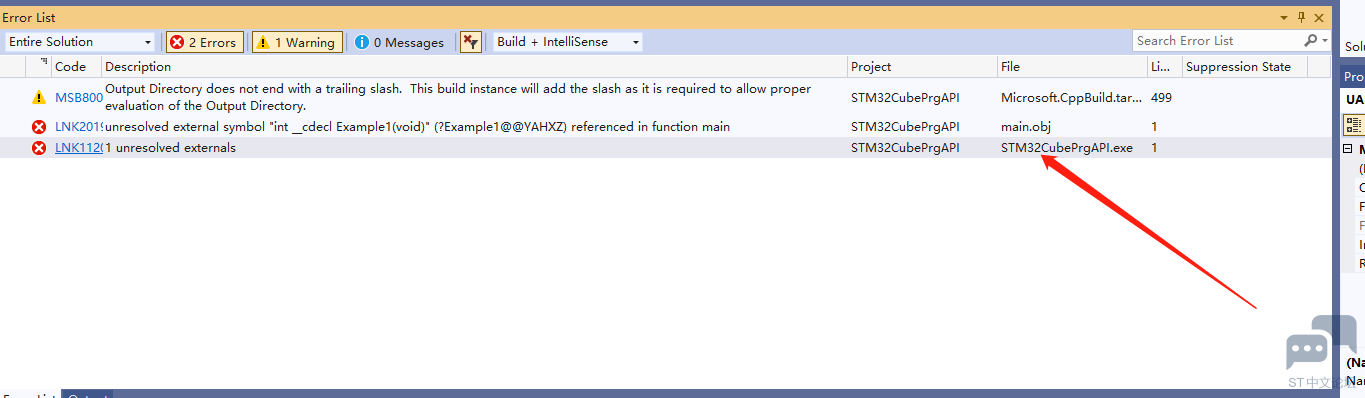Open the Entire Solution scope dropdown
Image resolution: width=1365 pixels, height=398 pixels.
80,42
